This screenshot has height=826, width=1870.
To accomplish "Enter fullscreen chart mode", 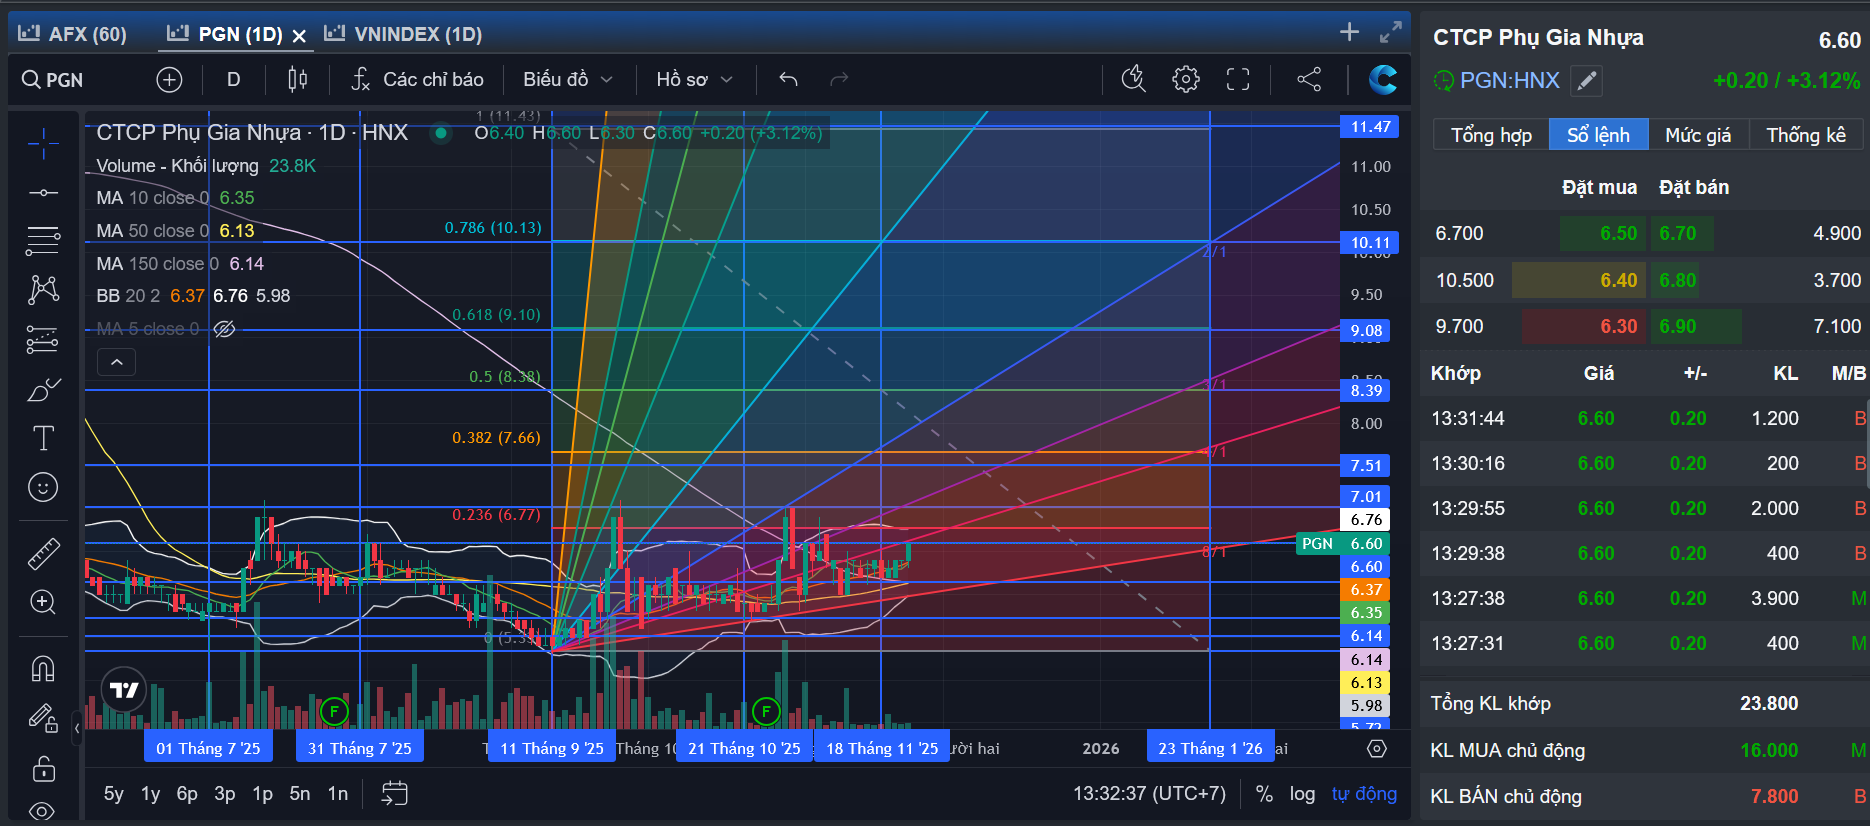I will point(1238,79).
